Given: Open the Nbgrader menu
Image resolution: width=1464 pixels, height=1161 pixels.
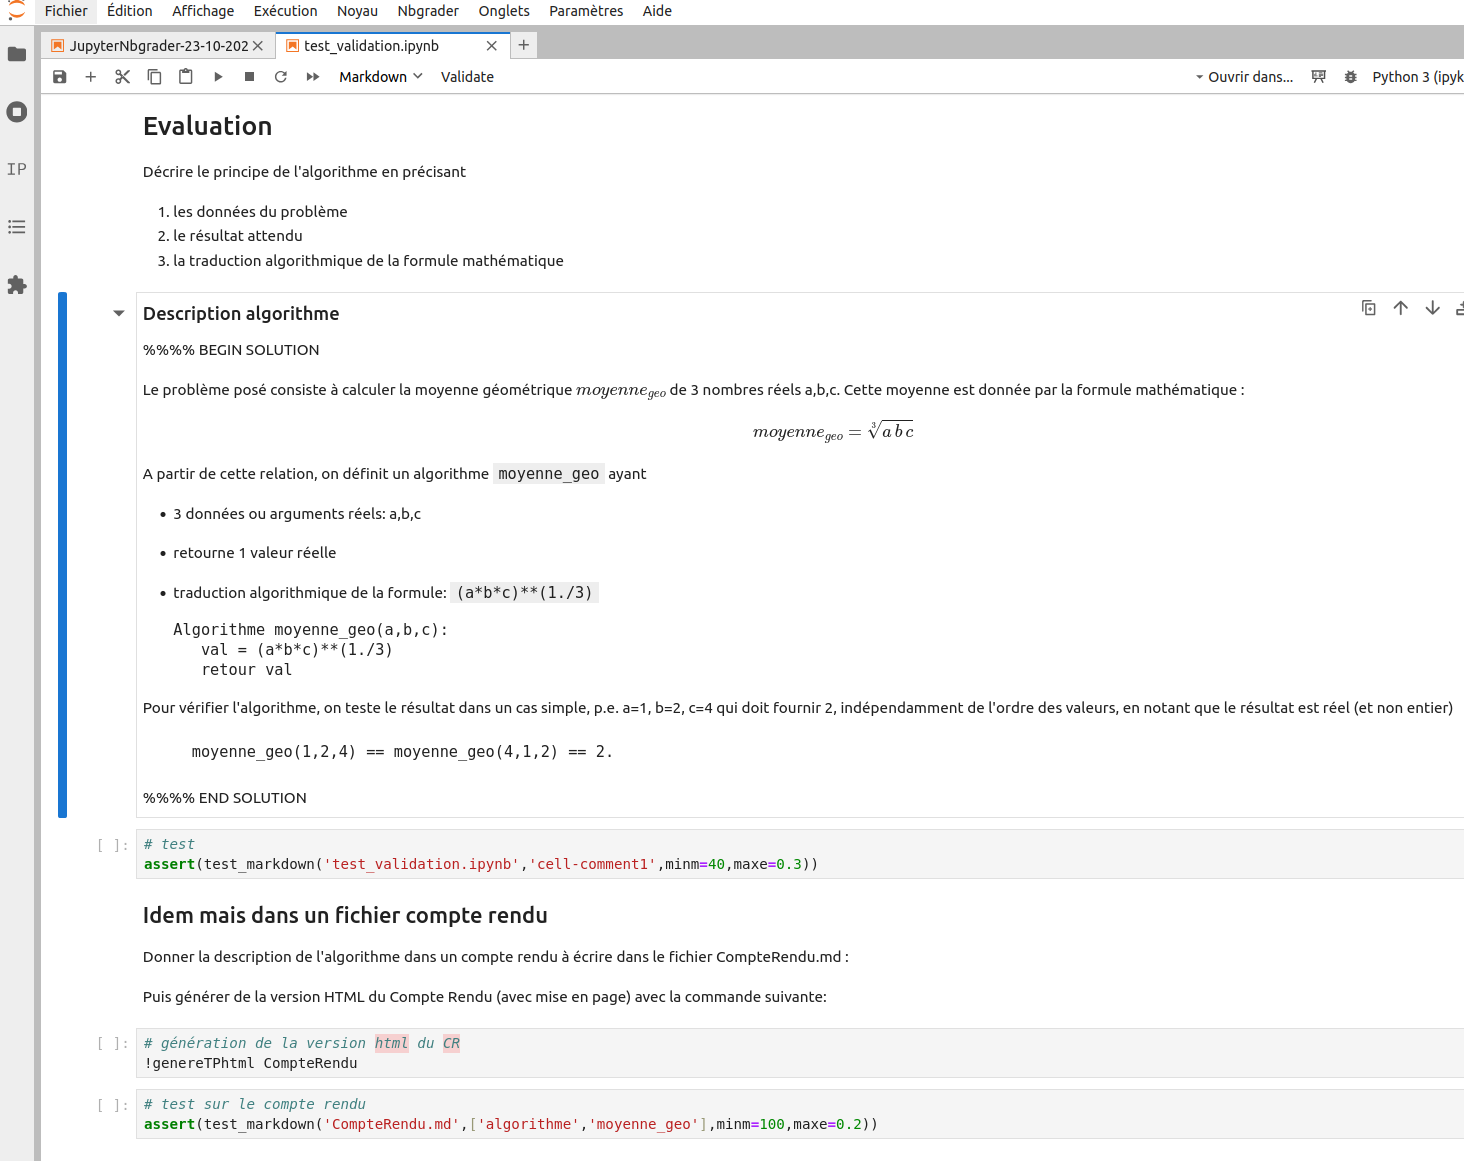Looking at the screenshot, I should point(428,11).
